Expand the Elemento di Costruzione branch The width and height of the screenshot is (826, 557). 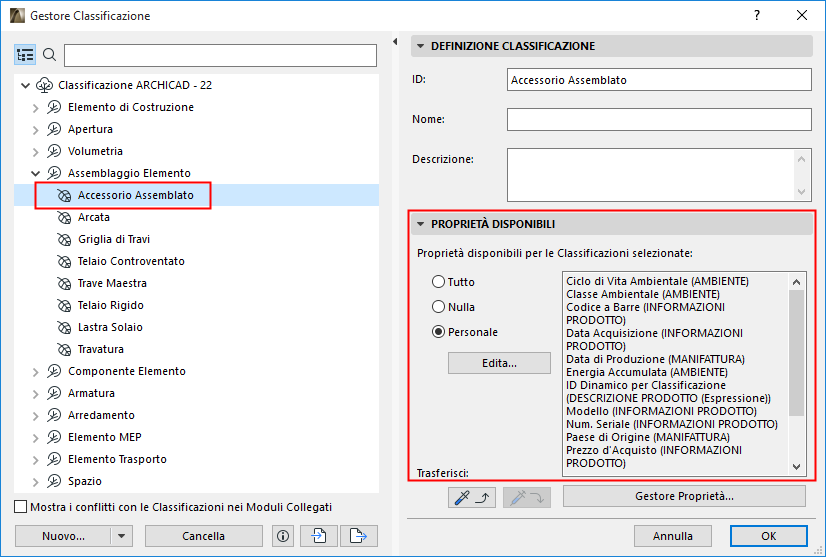(x=35, y=108)
